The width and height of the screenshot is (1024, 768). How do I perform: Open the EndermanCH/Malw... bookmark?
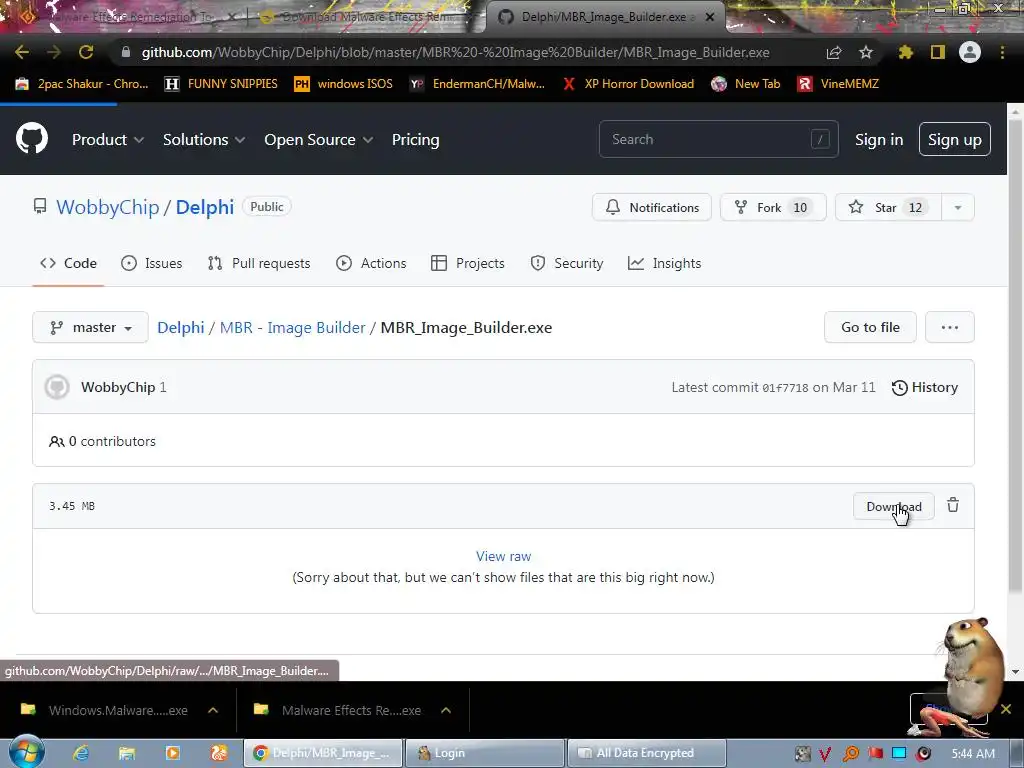point(477,84)
